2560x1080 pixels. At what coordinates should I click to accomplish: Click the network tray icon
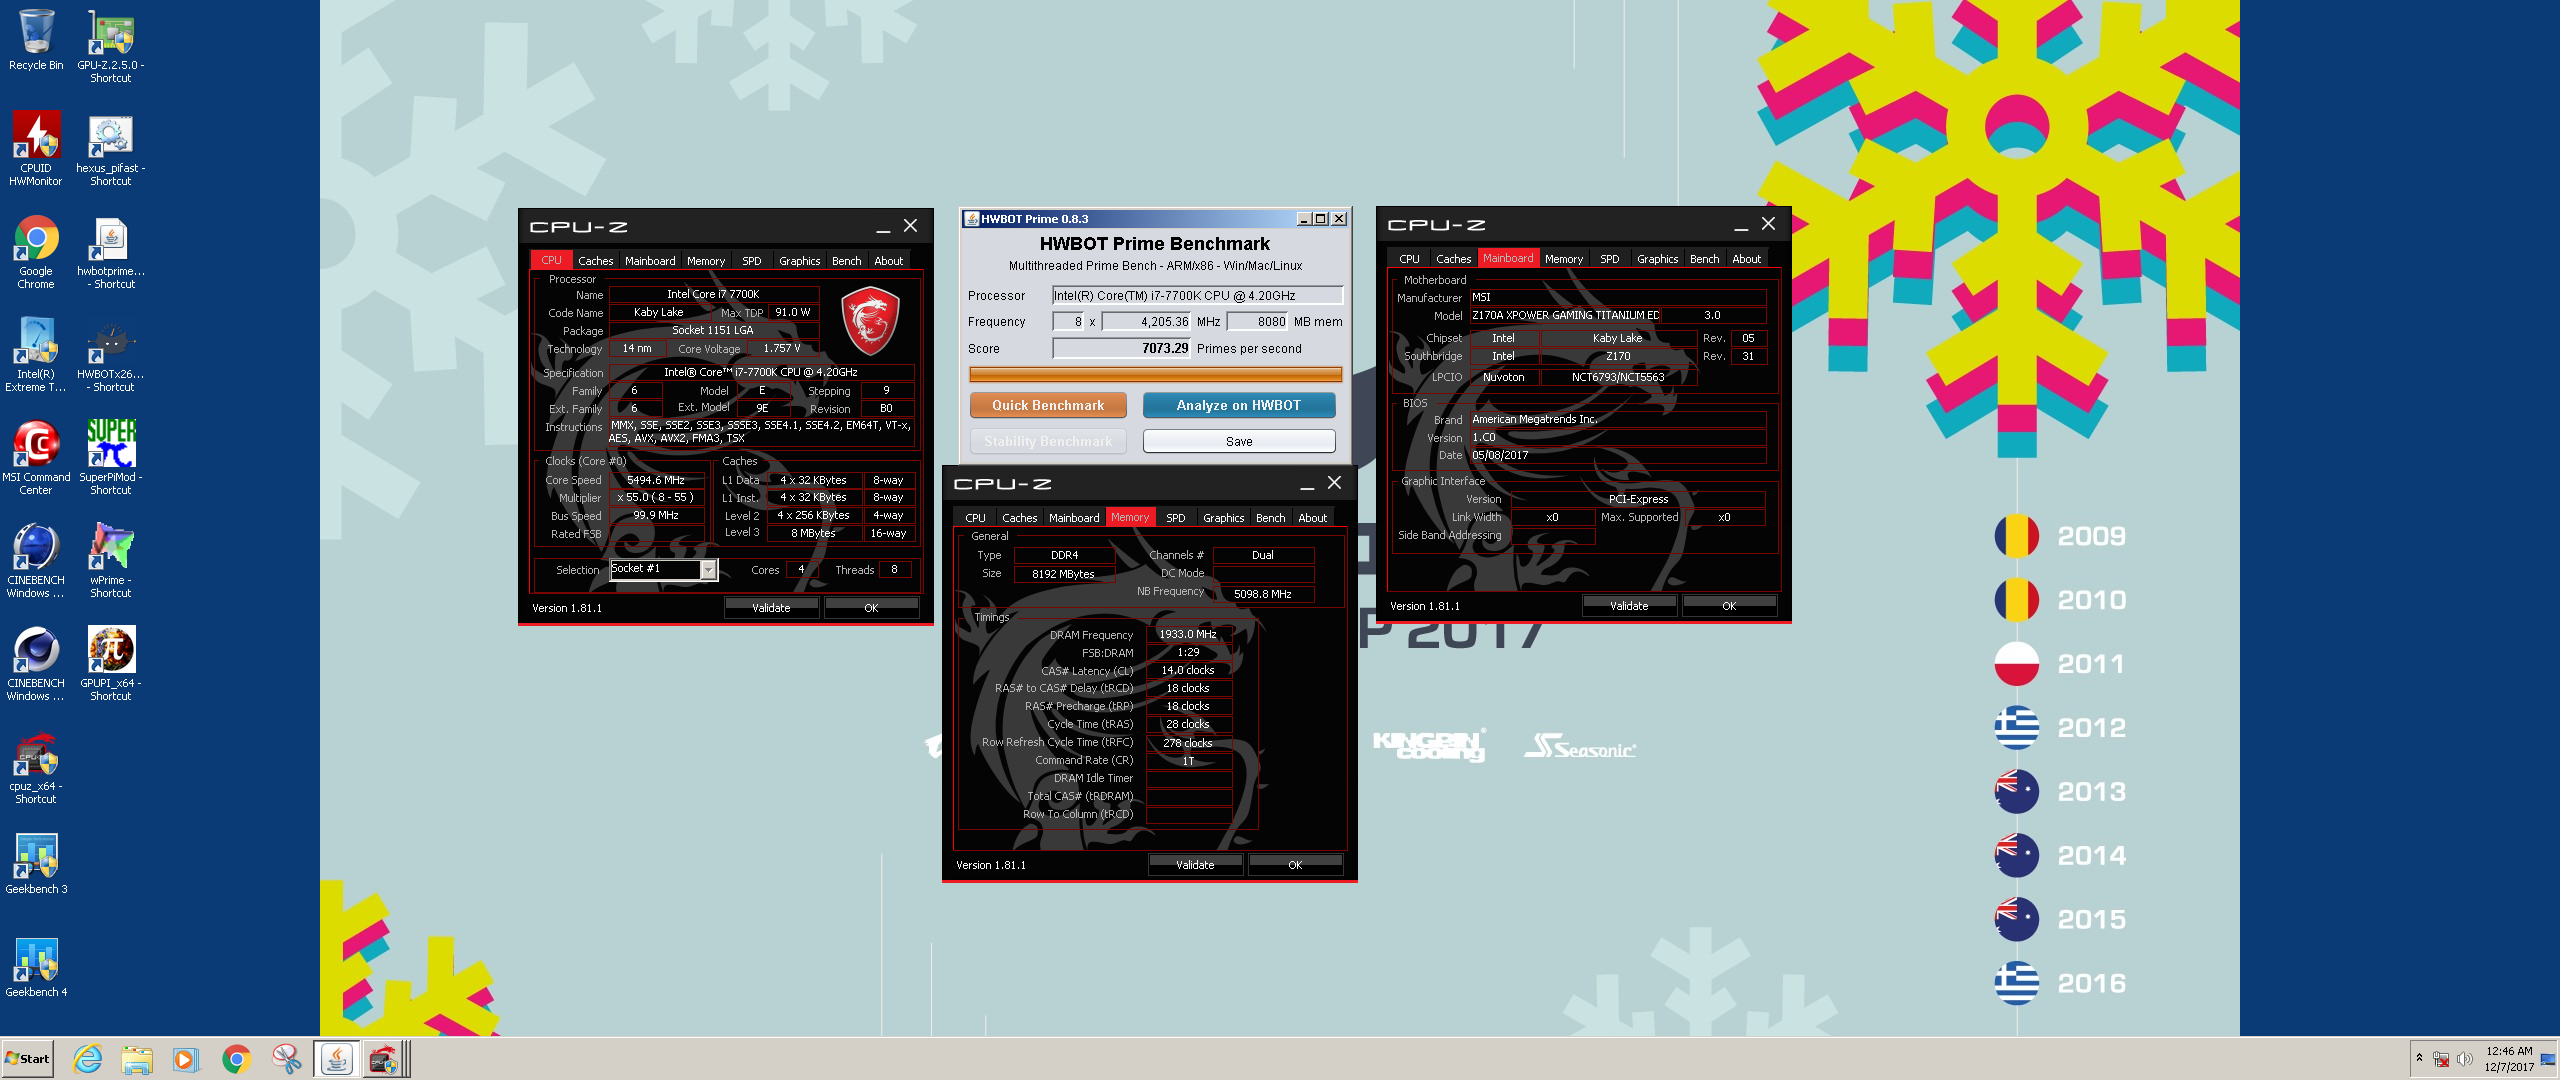pyautogui.click(x=2441, y=1059)
